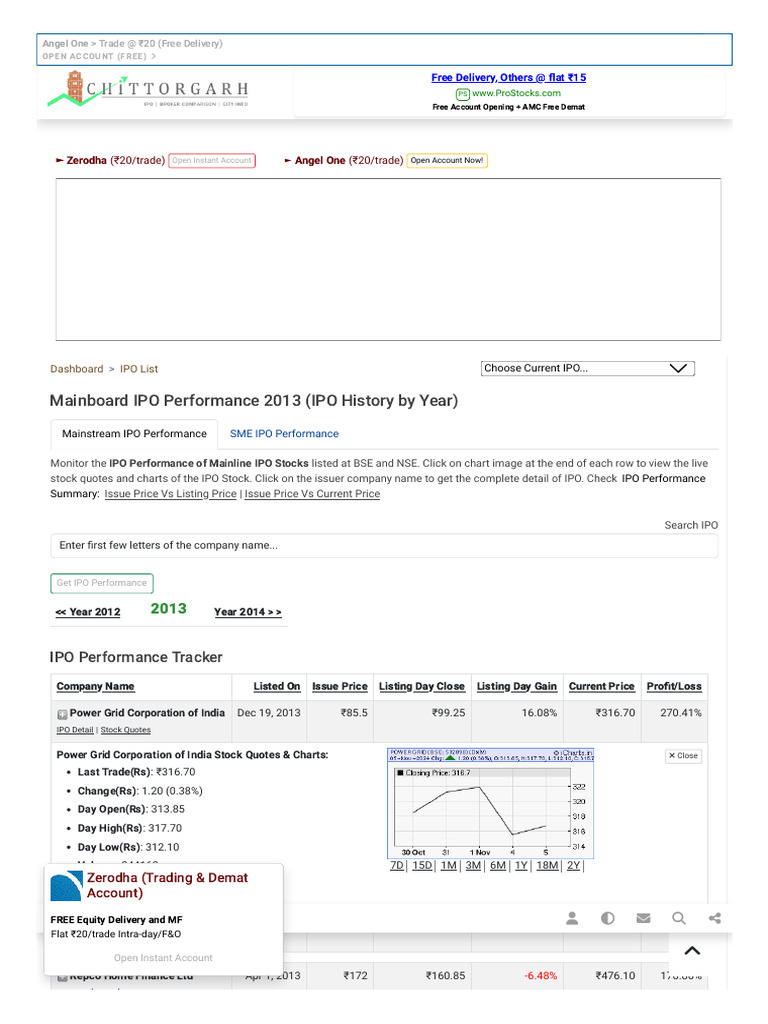Open the IPO List breadcrumb link
The width and height of the screenshot is (768, 1024).
coord(138,369)
